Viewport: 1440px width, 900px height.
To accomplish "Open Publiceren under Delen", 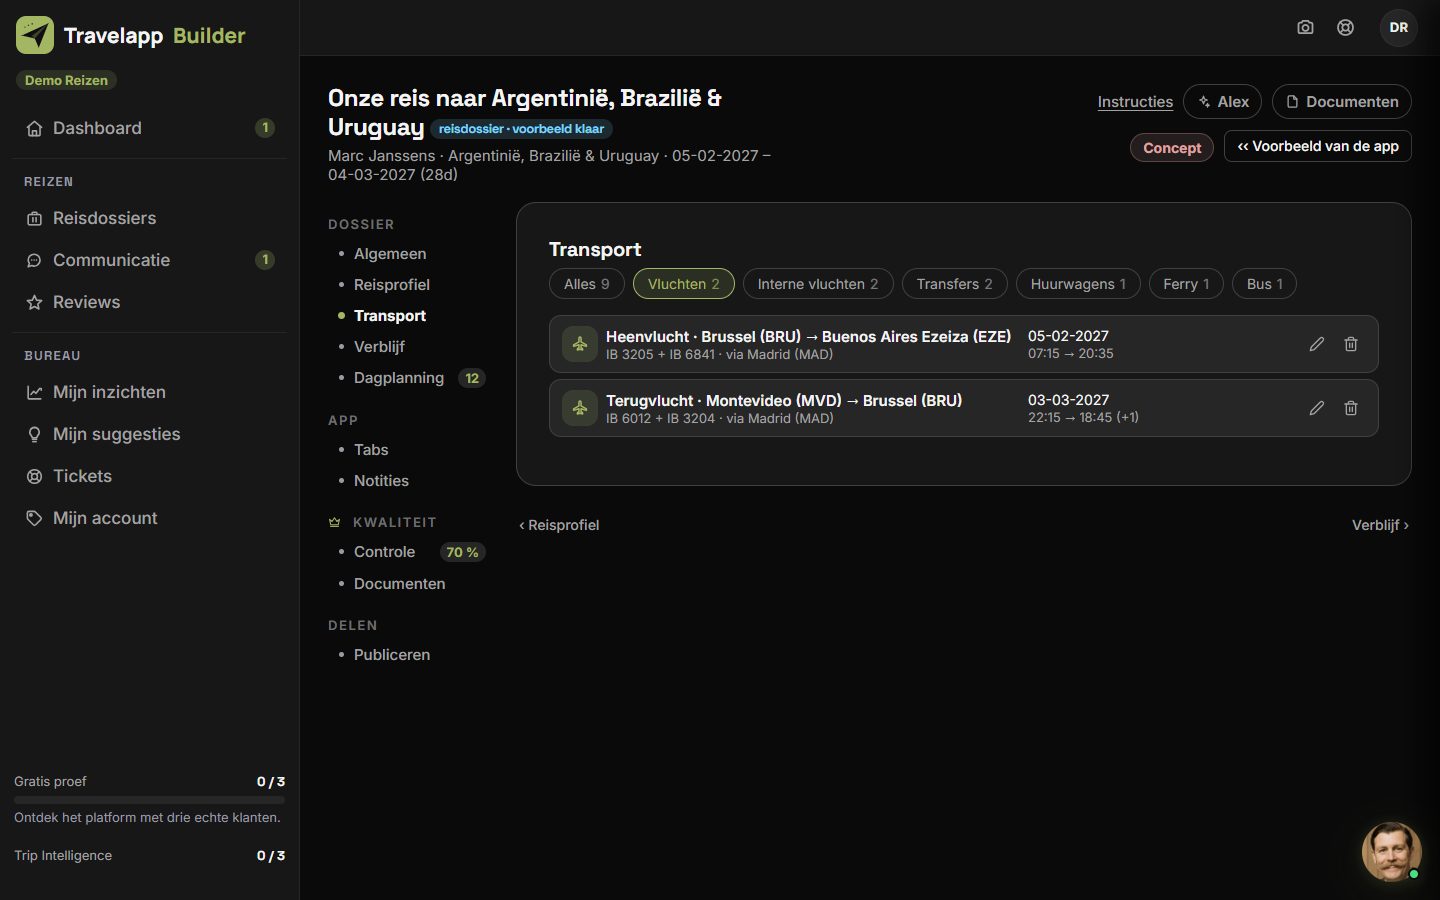I will coord(392,655).
